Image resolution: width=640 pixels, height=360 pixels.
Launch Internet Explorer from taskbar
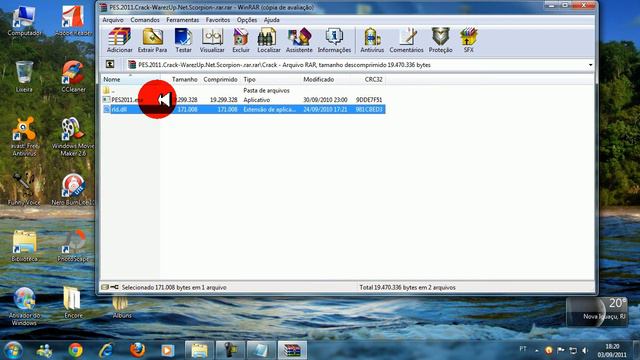(106, 350)
